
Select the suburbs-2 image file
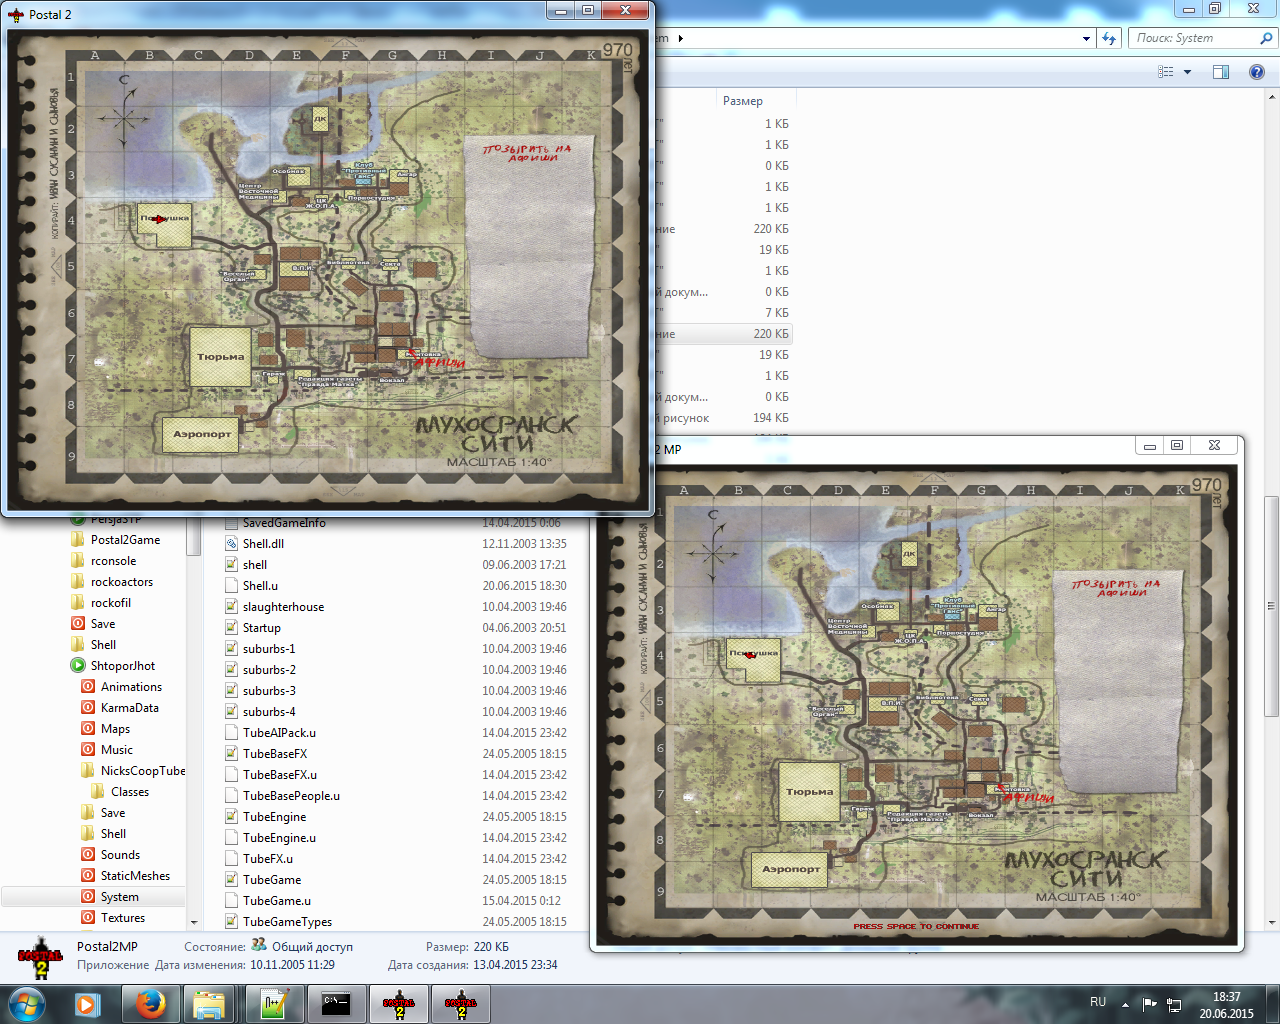tap(269, 670)
